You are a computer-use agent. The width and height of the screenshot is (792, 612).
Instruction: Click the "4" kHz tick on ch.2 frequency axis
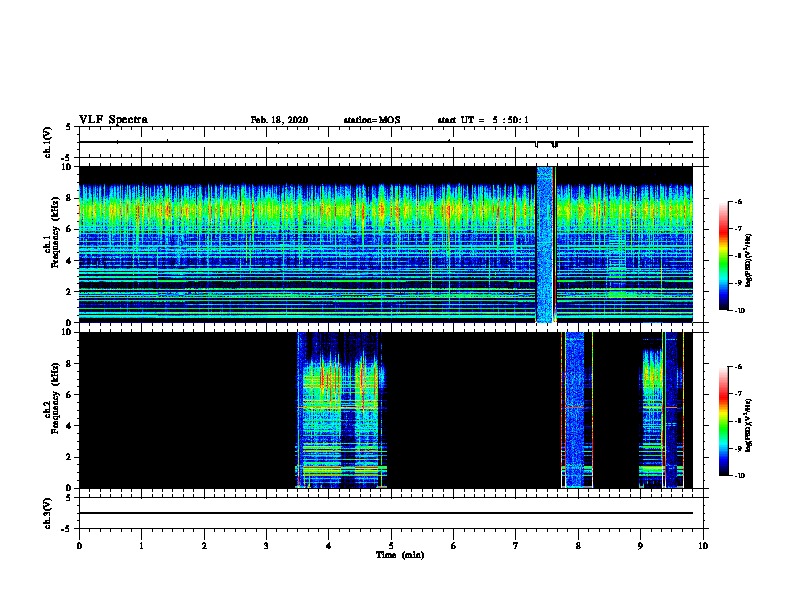[70, 426]
